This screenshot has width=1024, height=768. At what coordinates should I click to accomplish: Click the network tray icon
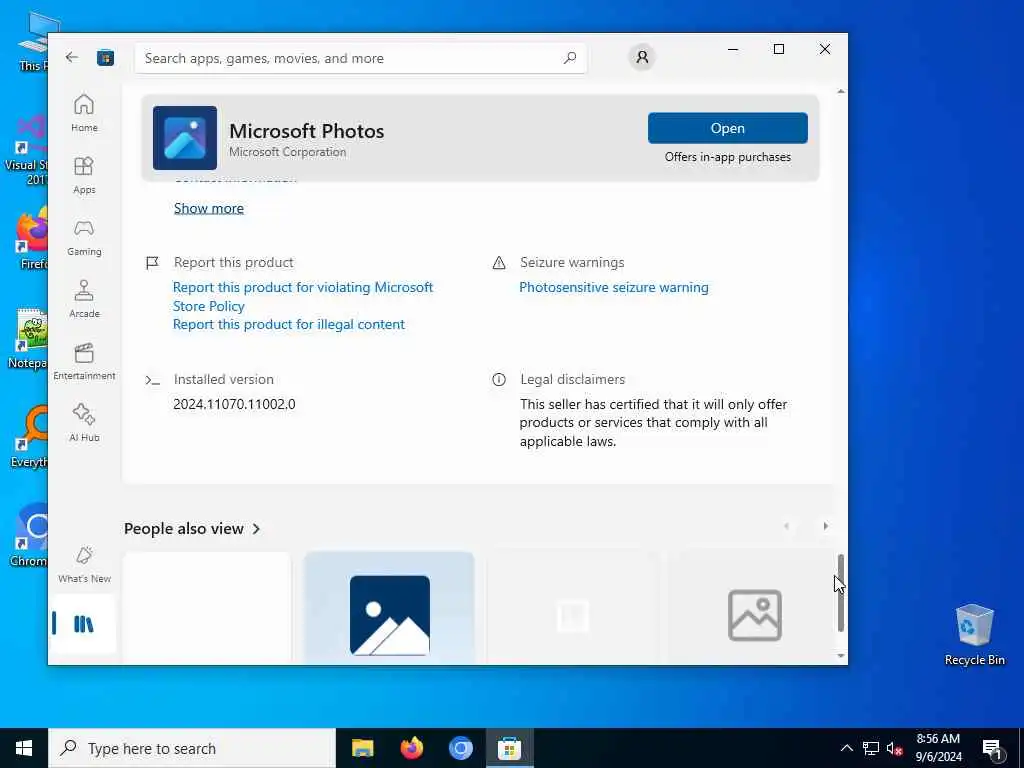tap(871, 748)
